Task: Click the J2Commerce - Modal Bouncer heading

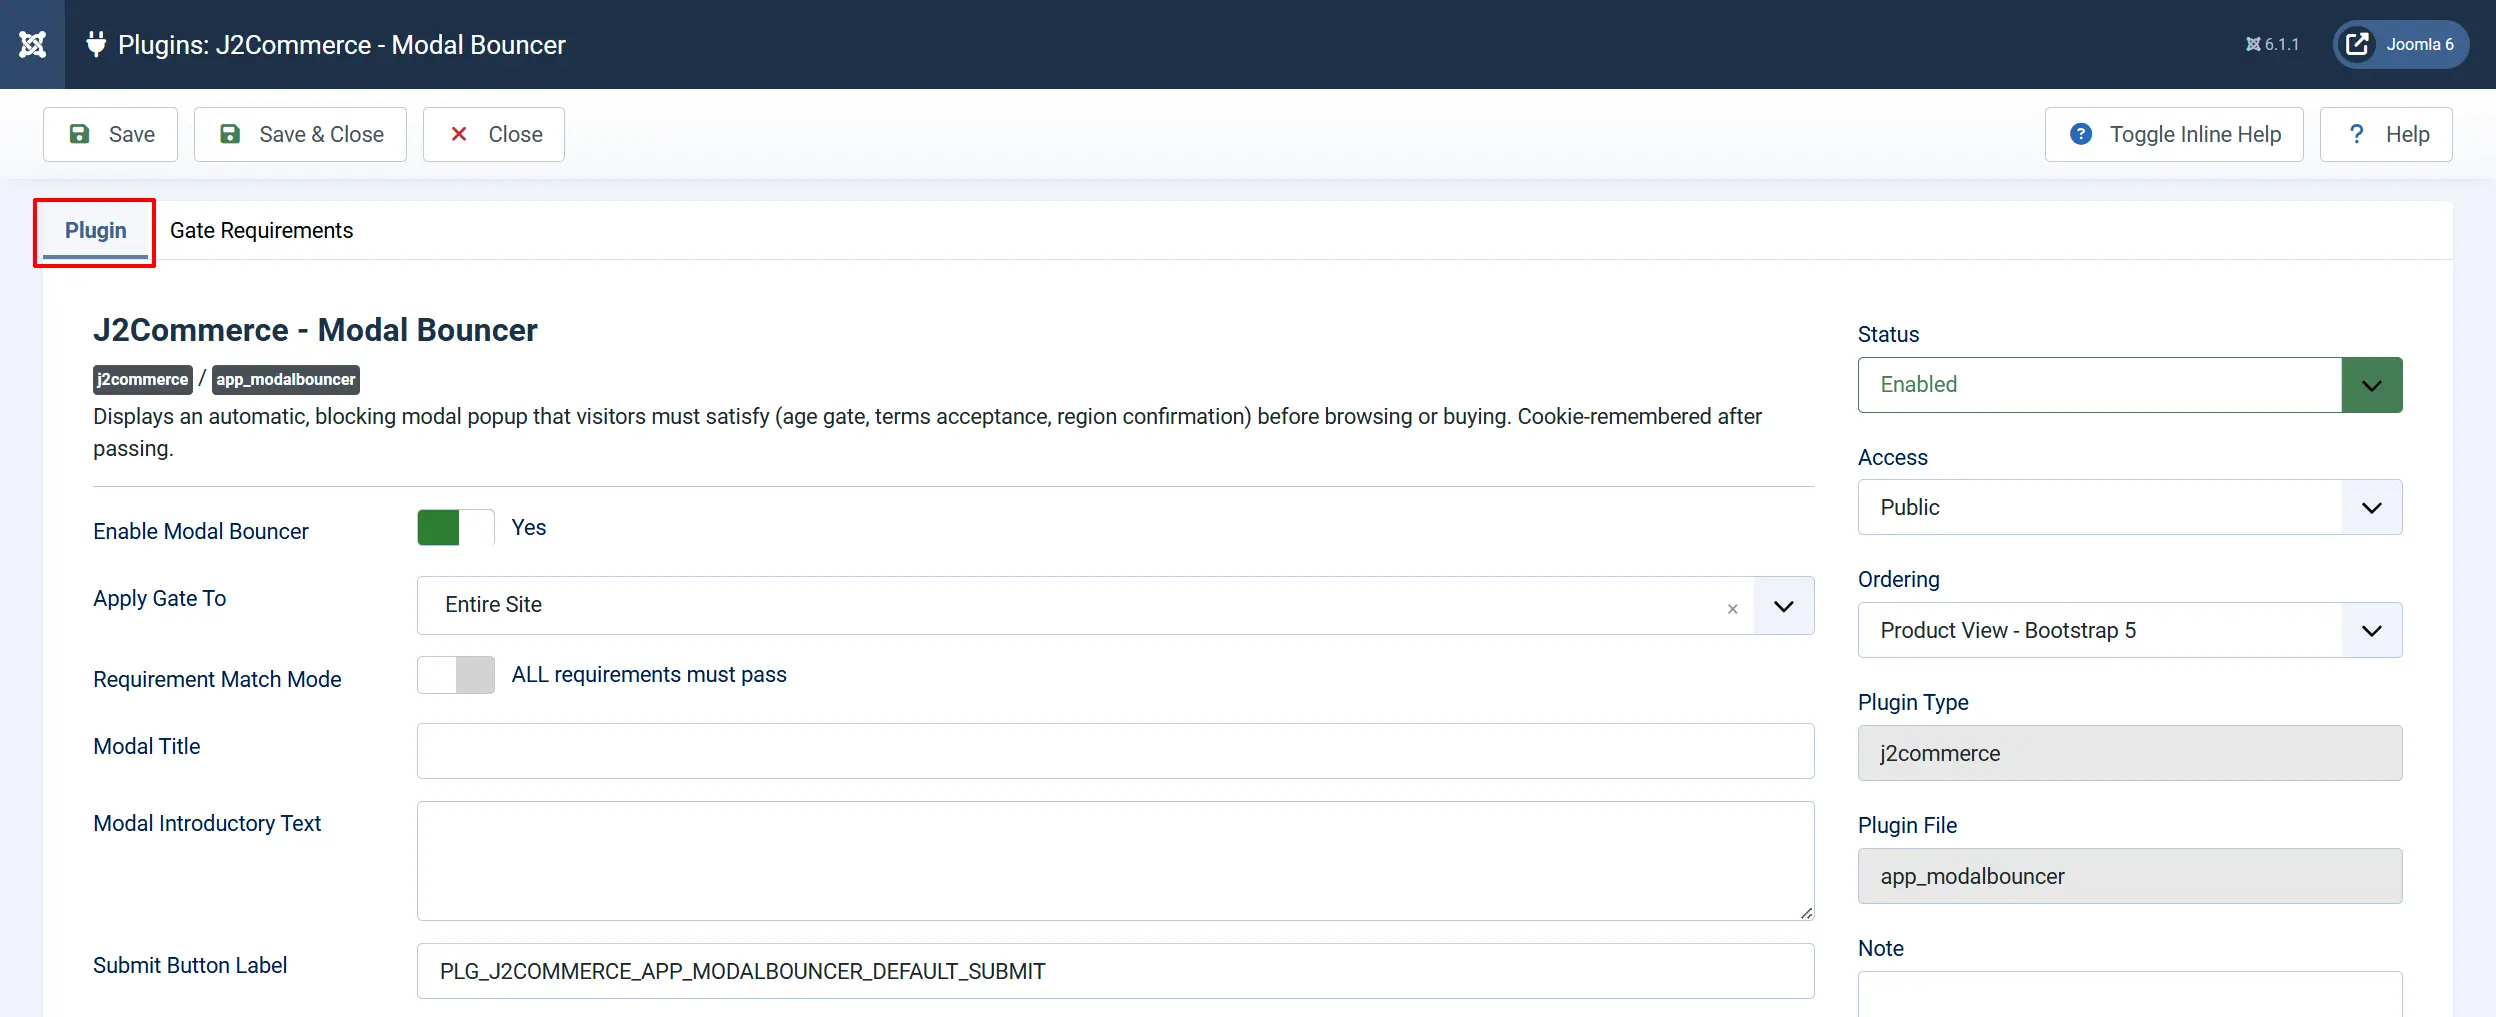Action: (x=315, y=330)
